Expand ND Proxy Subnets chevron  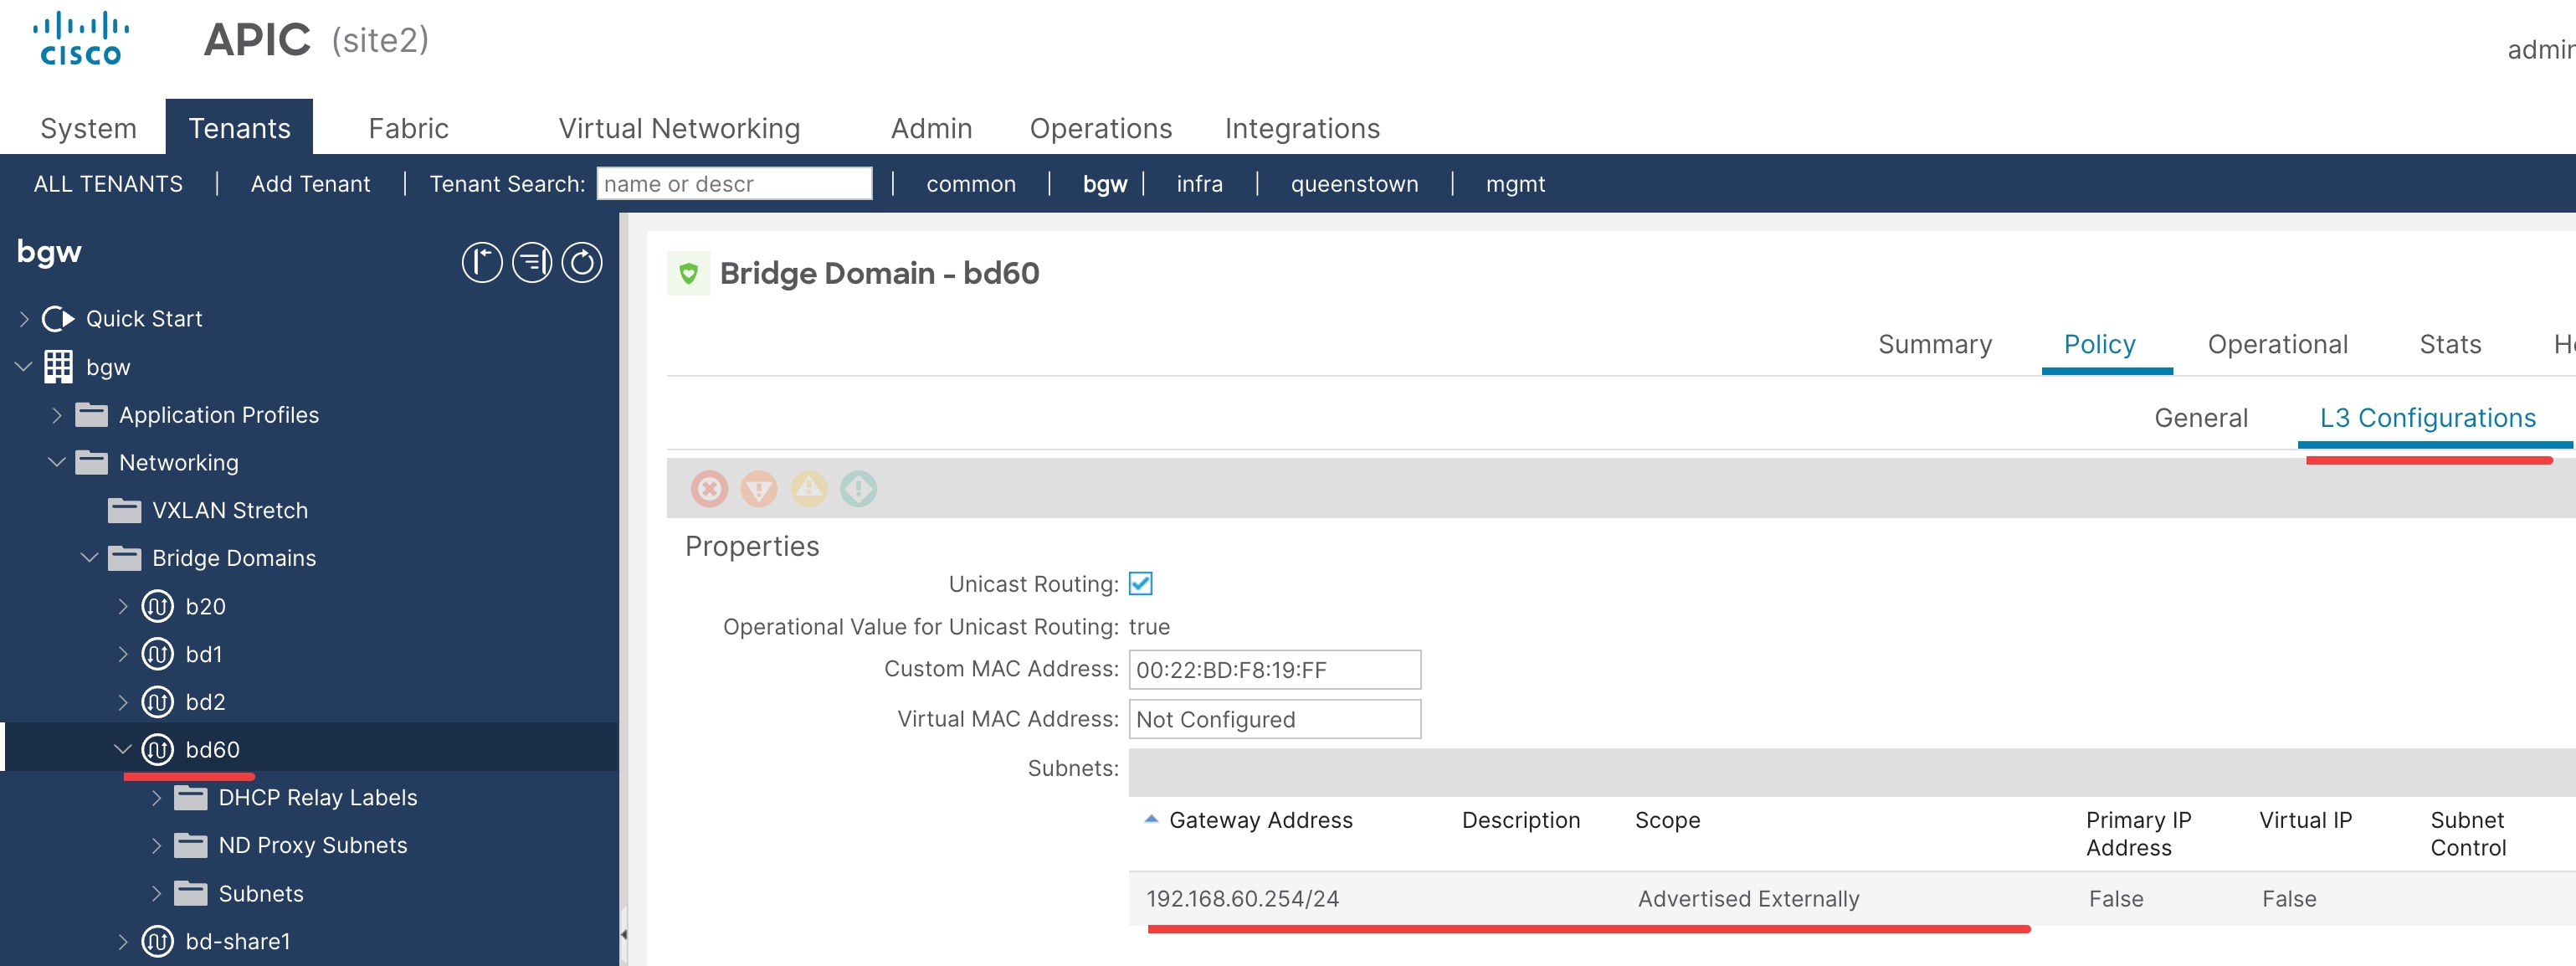point(156,846)
